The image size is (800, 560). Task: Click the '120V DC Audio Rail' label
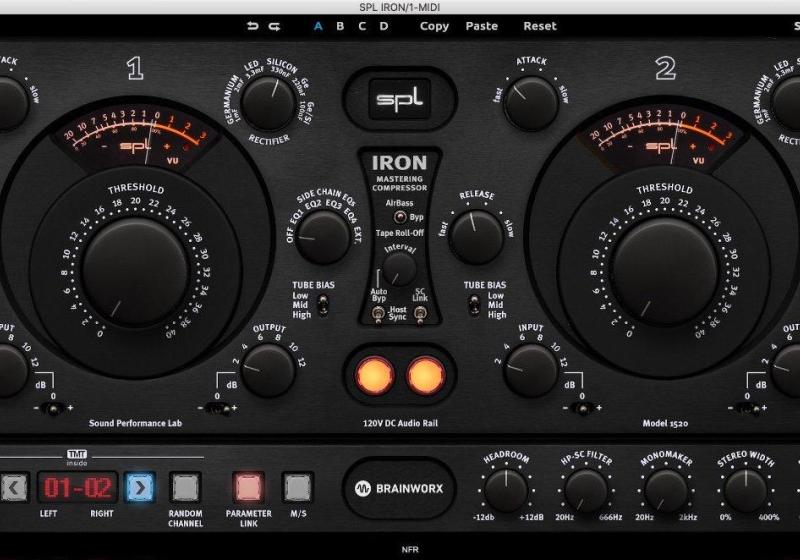400,423
